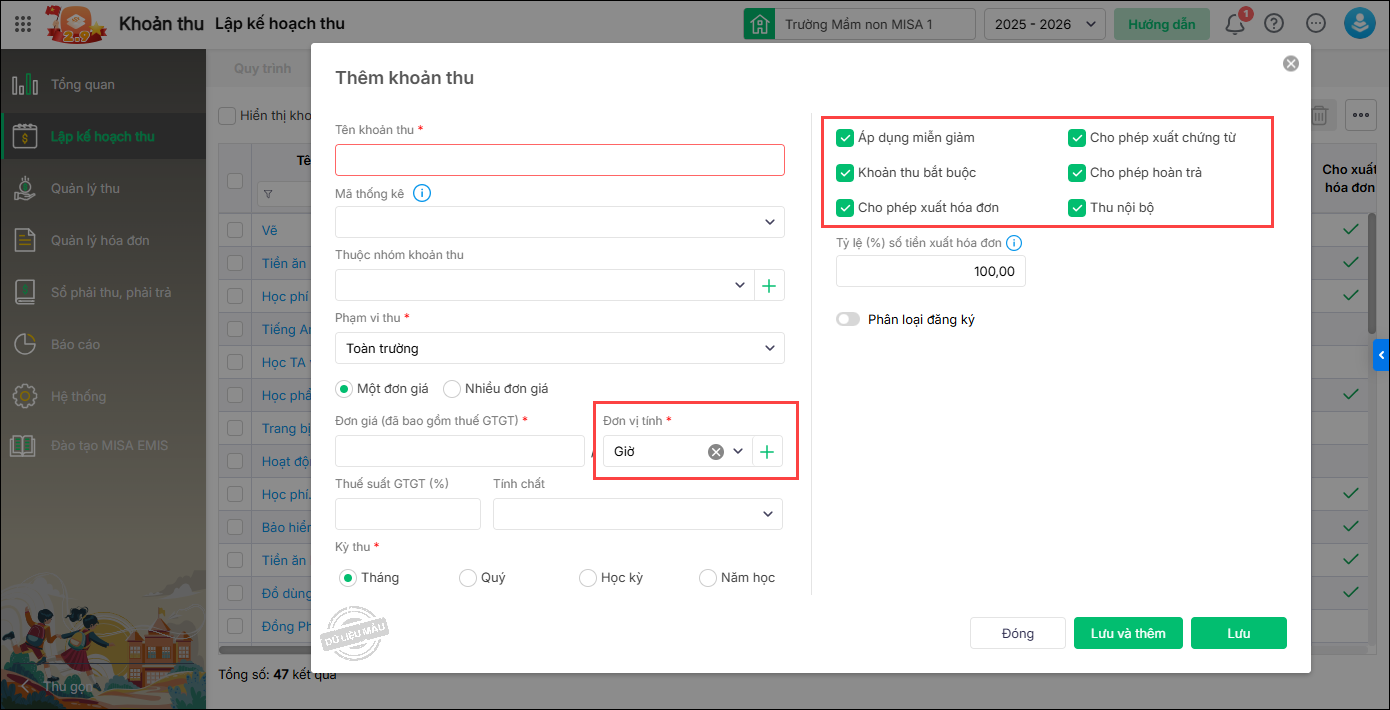
Task: Add a new unit with the Đơn vị tính plus icon
Action: coord(767,451)
